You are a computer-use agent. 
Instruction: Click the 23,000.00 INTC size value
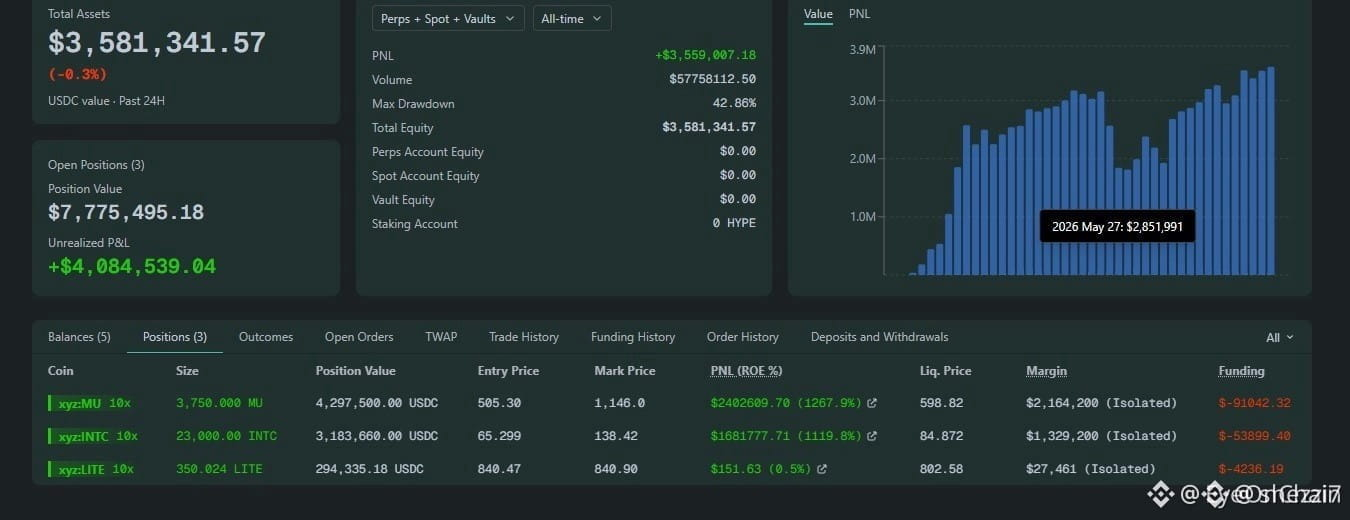226,436
